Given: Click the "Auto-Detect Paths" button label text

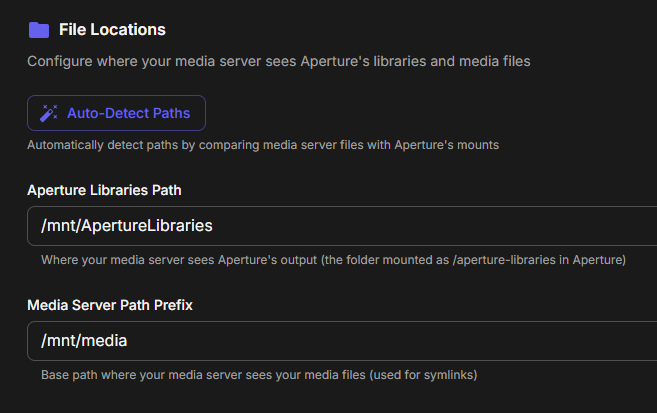Looking at the screenshot, I should [128, 113].
